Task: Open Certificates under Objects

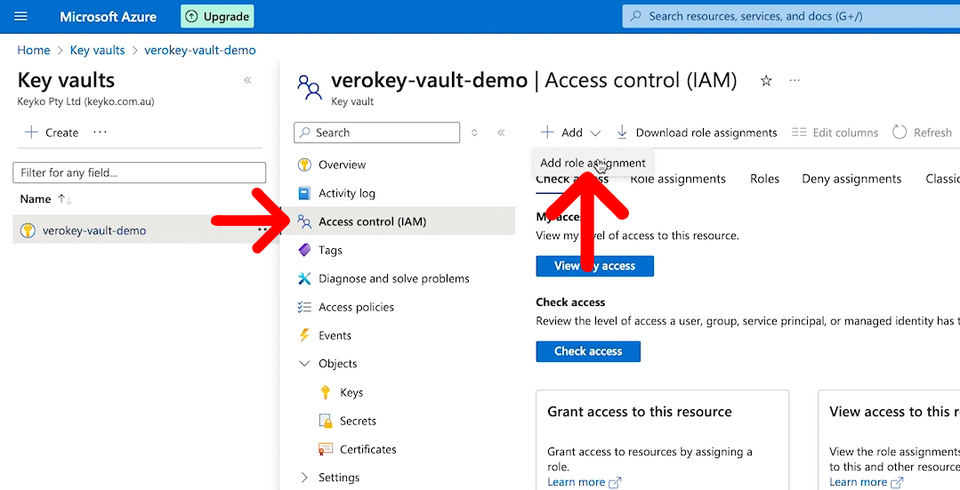Action: (367, 450)
